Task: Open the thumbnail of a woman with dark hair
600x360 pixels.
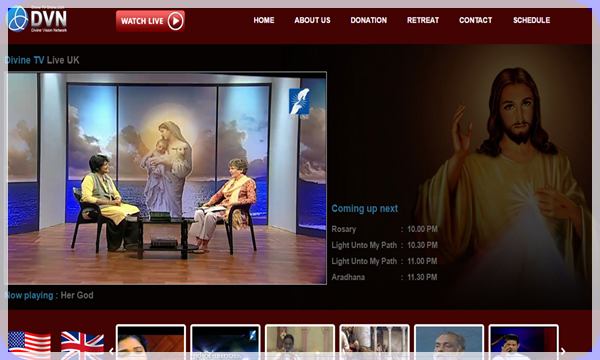Action: pos(151,342)
